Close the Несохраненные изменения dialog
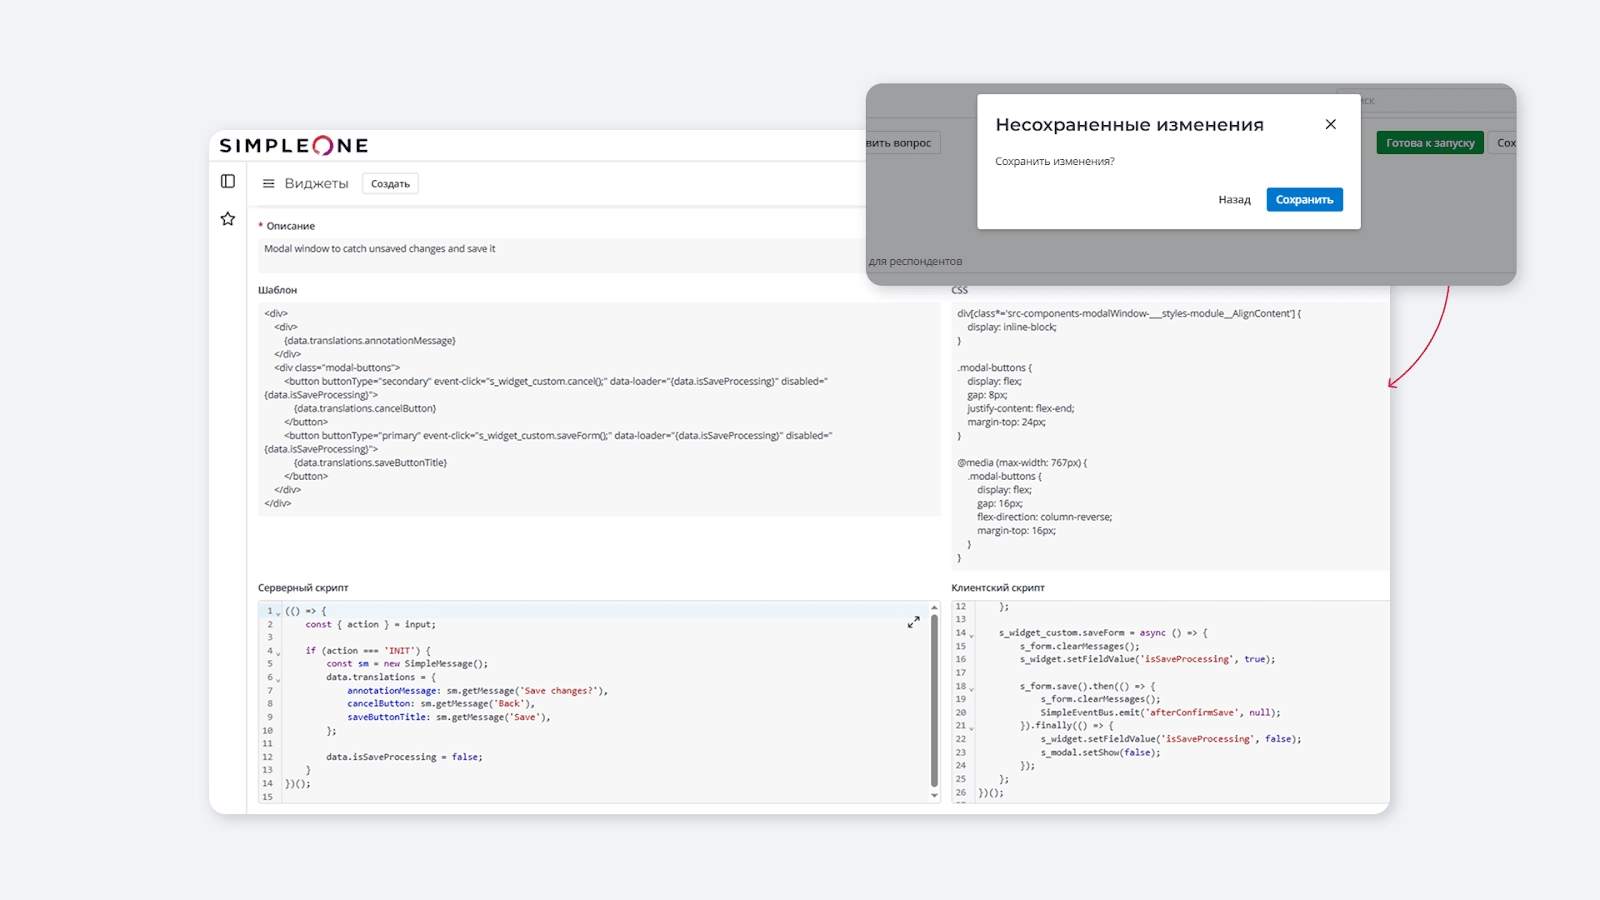1600x900 pixels. (x=1330, y=124)
